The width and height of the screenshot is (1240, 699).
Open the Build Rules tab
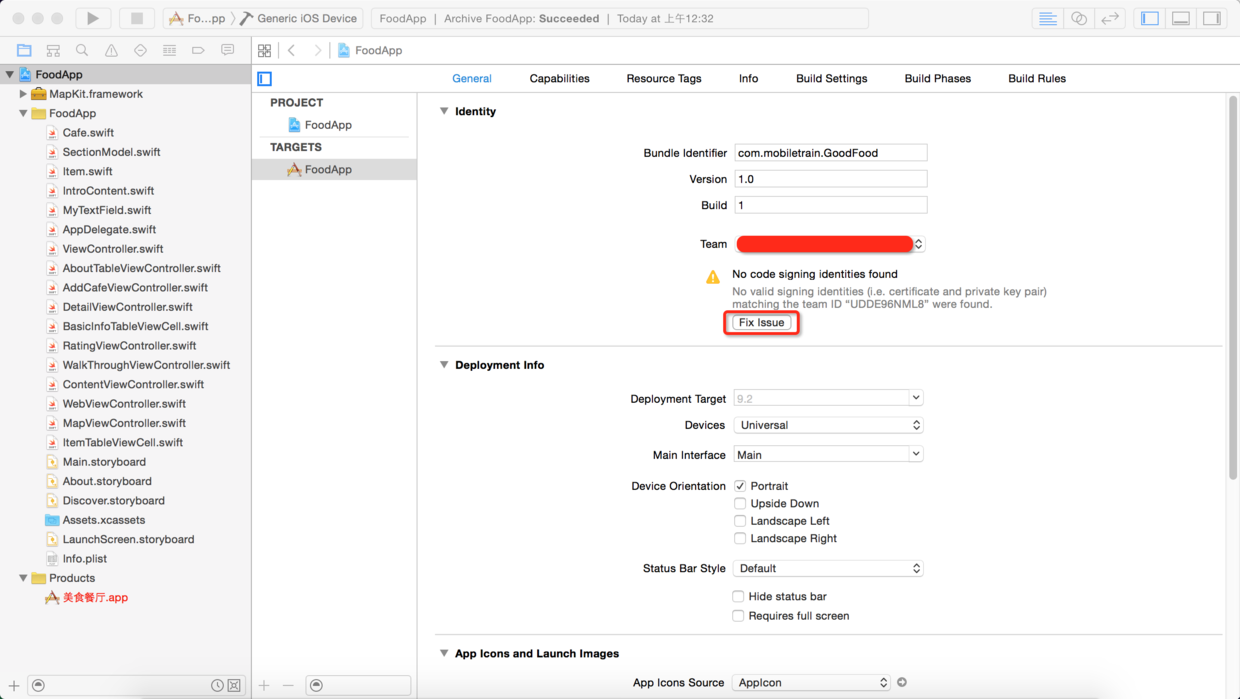tap(1037, 78)
